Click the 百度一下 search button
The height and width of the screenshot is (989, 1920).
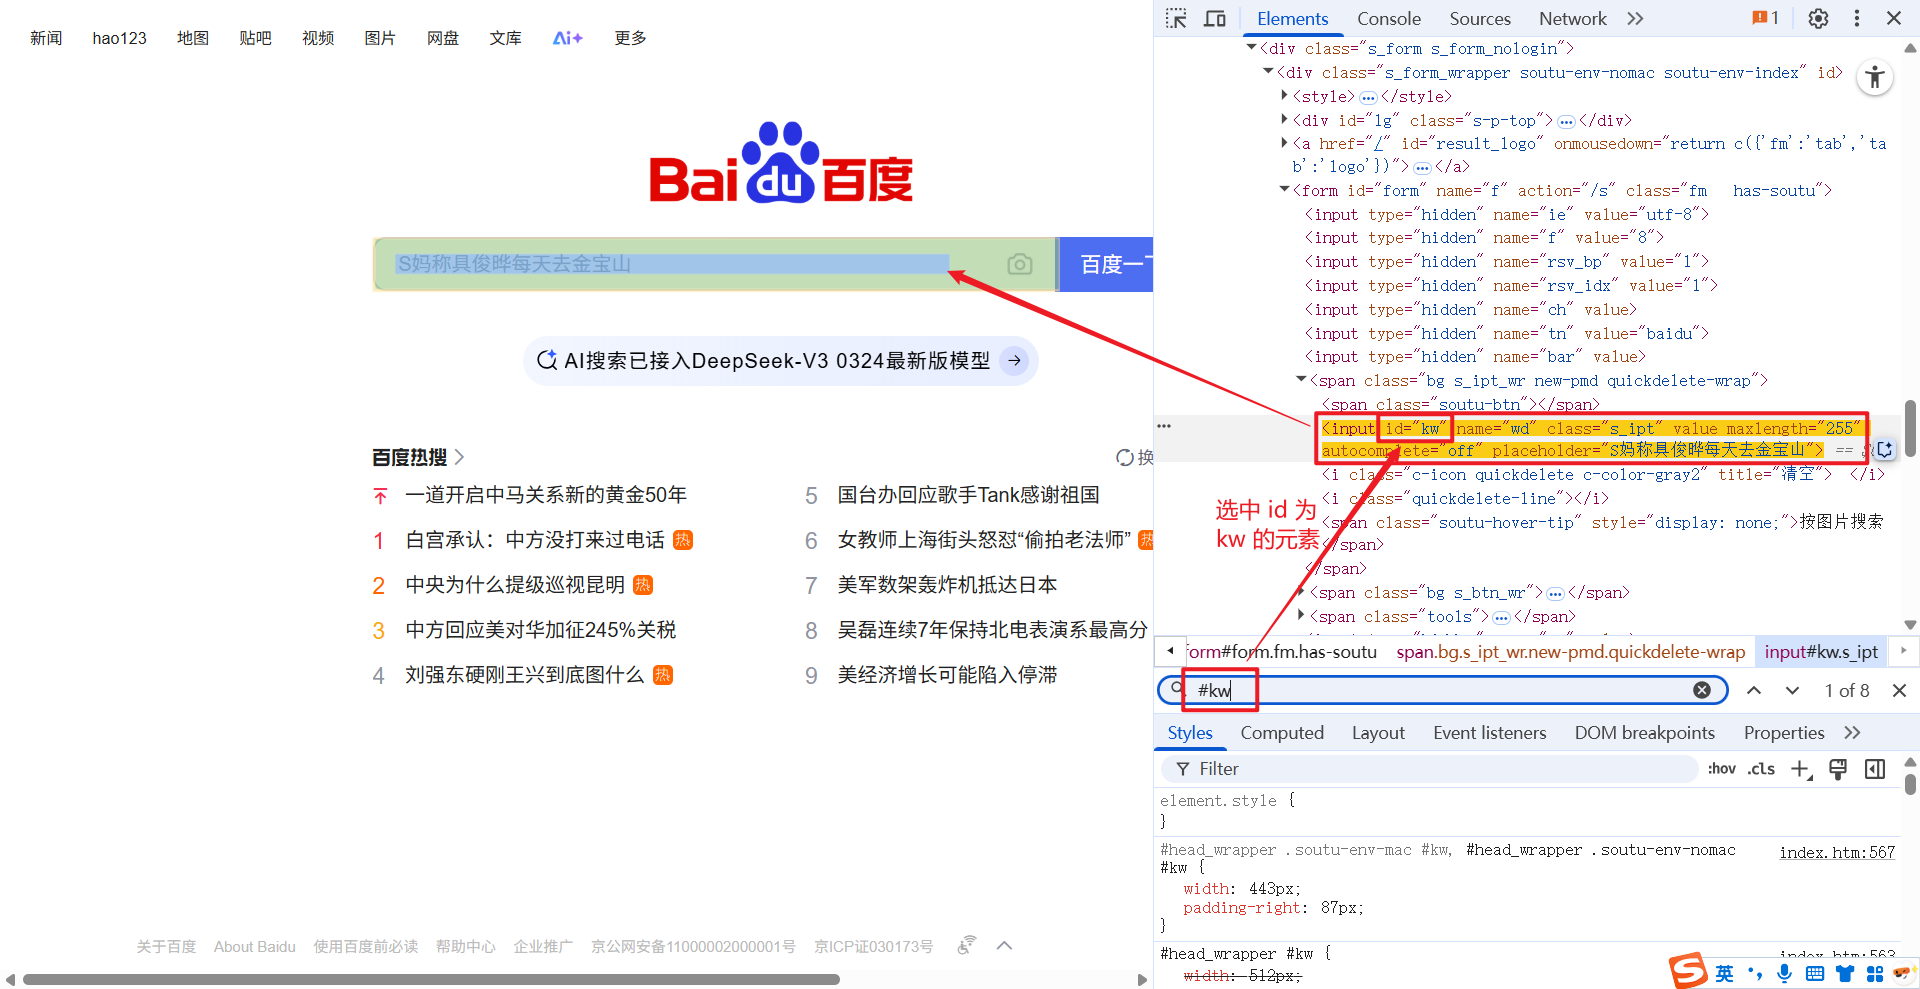1106,264
